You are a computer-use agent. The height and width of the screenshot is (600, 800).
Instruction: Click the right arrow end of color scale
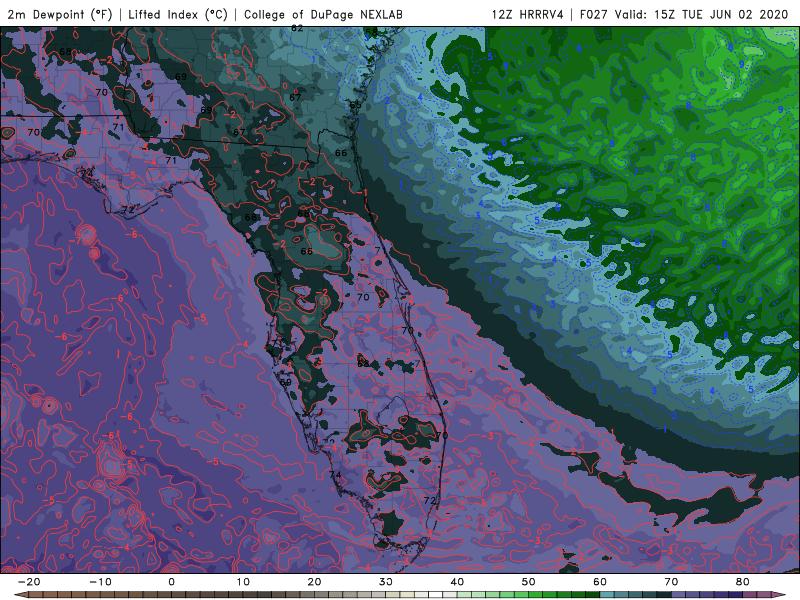point(780,595)
